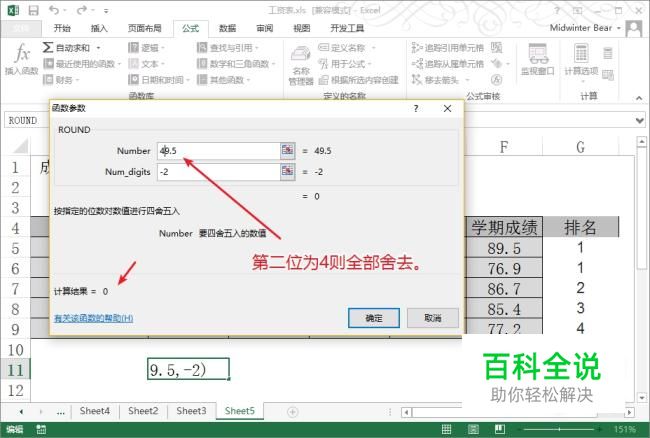
Task: Open the Text functions menu
Action: pyautogui.click(x=146, y=64)
